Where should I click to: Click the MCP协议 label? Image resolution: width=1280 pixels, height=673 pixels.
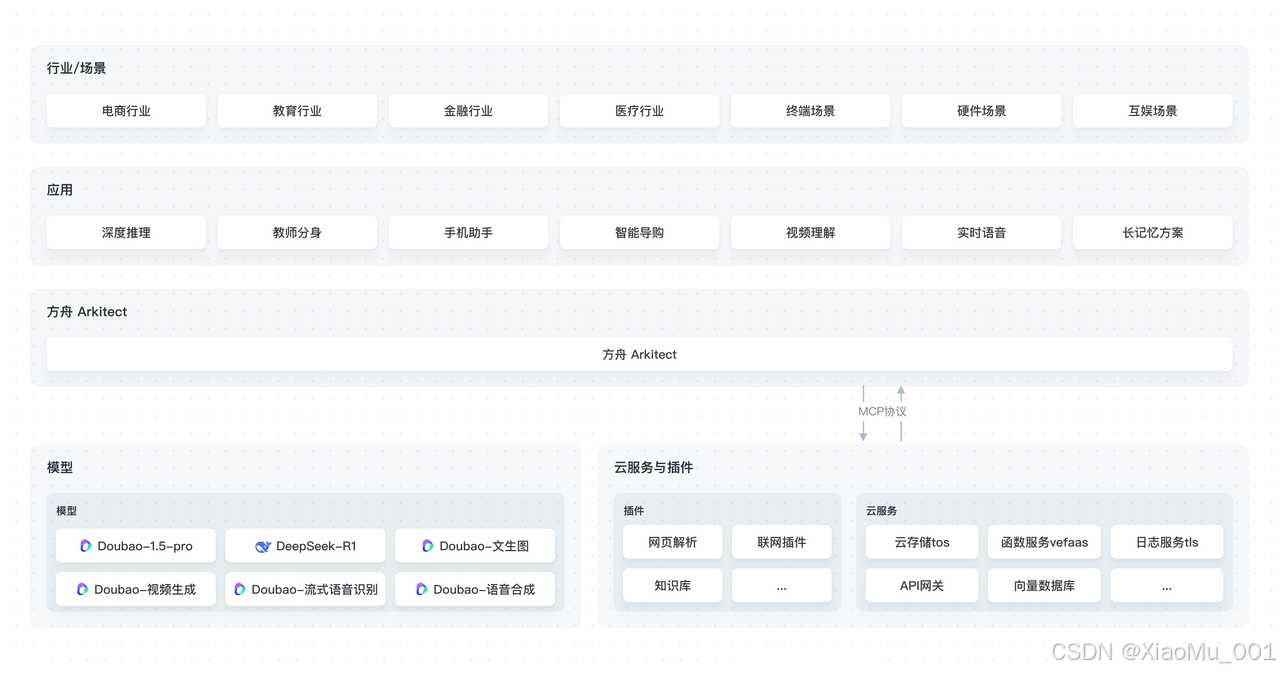pos(882,411)
